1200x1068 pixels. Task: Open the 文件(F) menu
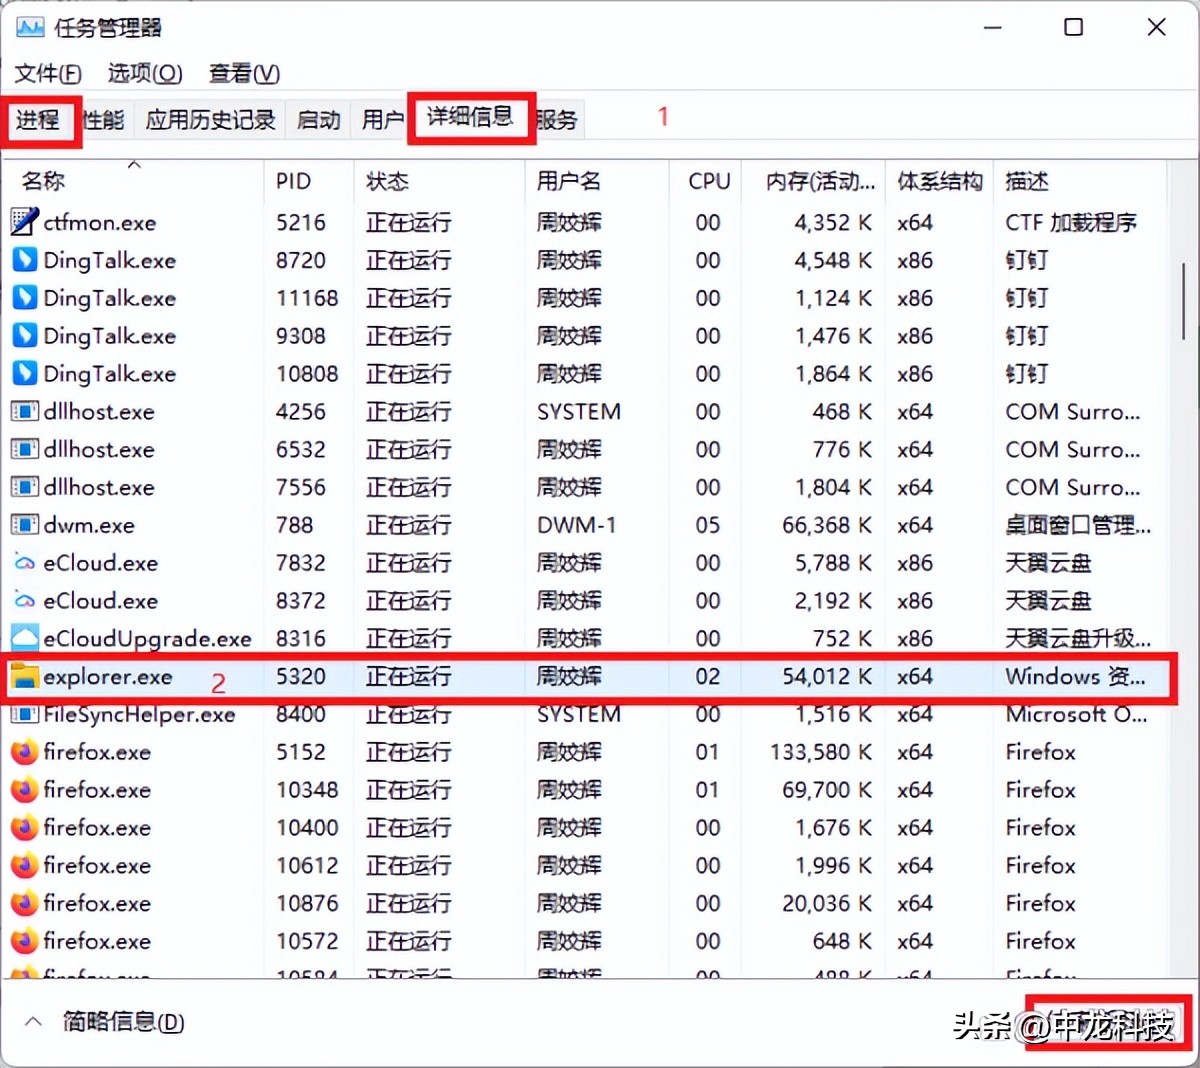tap(46, 73)
